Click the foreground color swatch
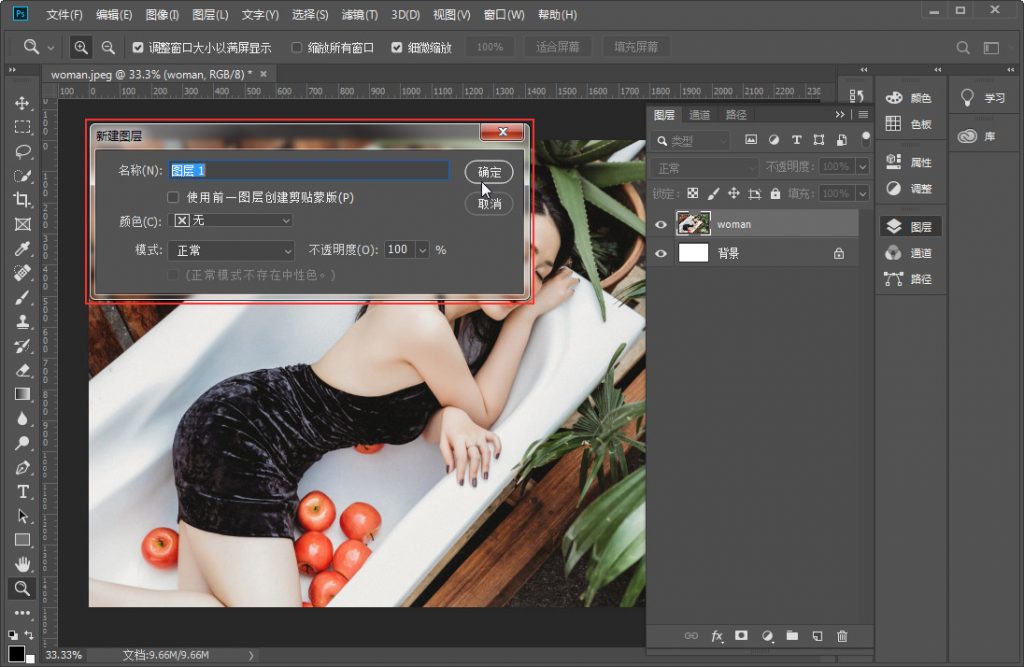The image size is (1024, 667). [x=17, y=653]
